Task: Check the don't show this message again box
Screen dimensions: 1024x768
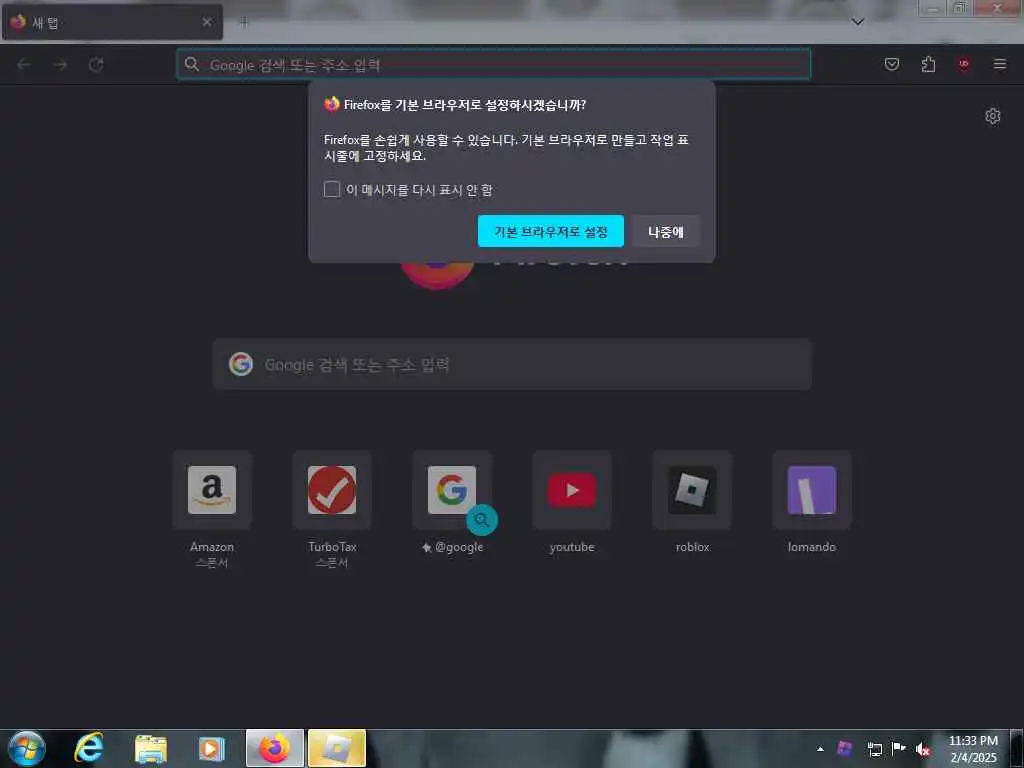Action: [332, 189]
